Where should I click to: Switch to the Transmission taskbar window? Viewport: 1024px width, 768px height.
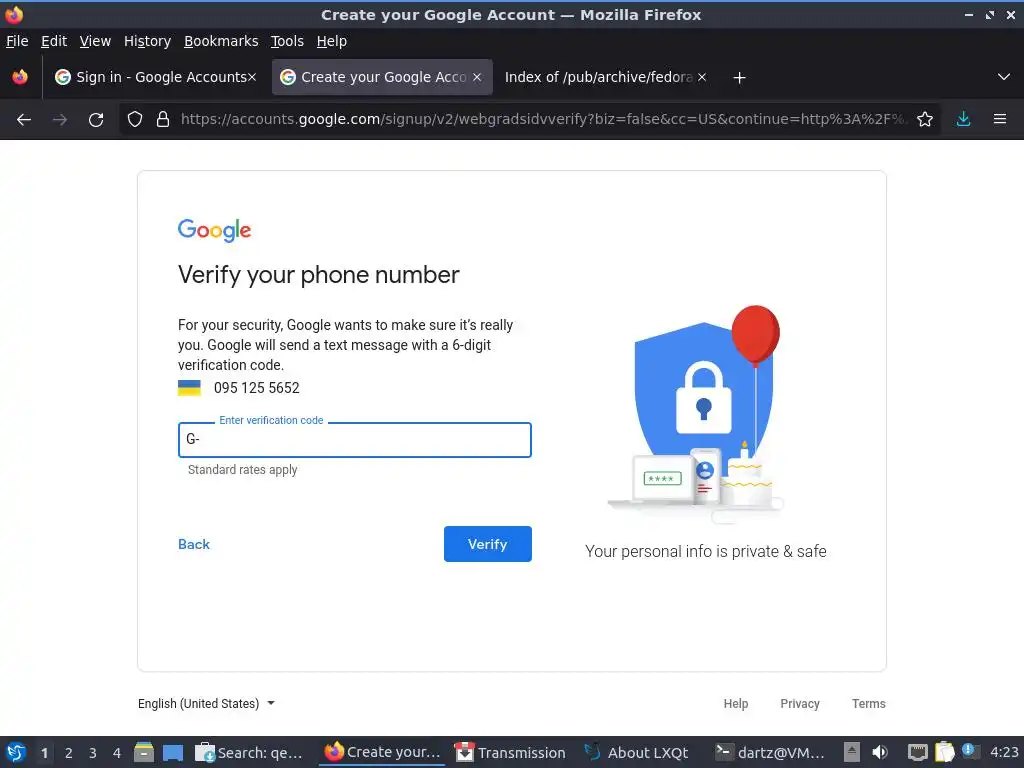[x=510, y=752]
